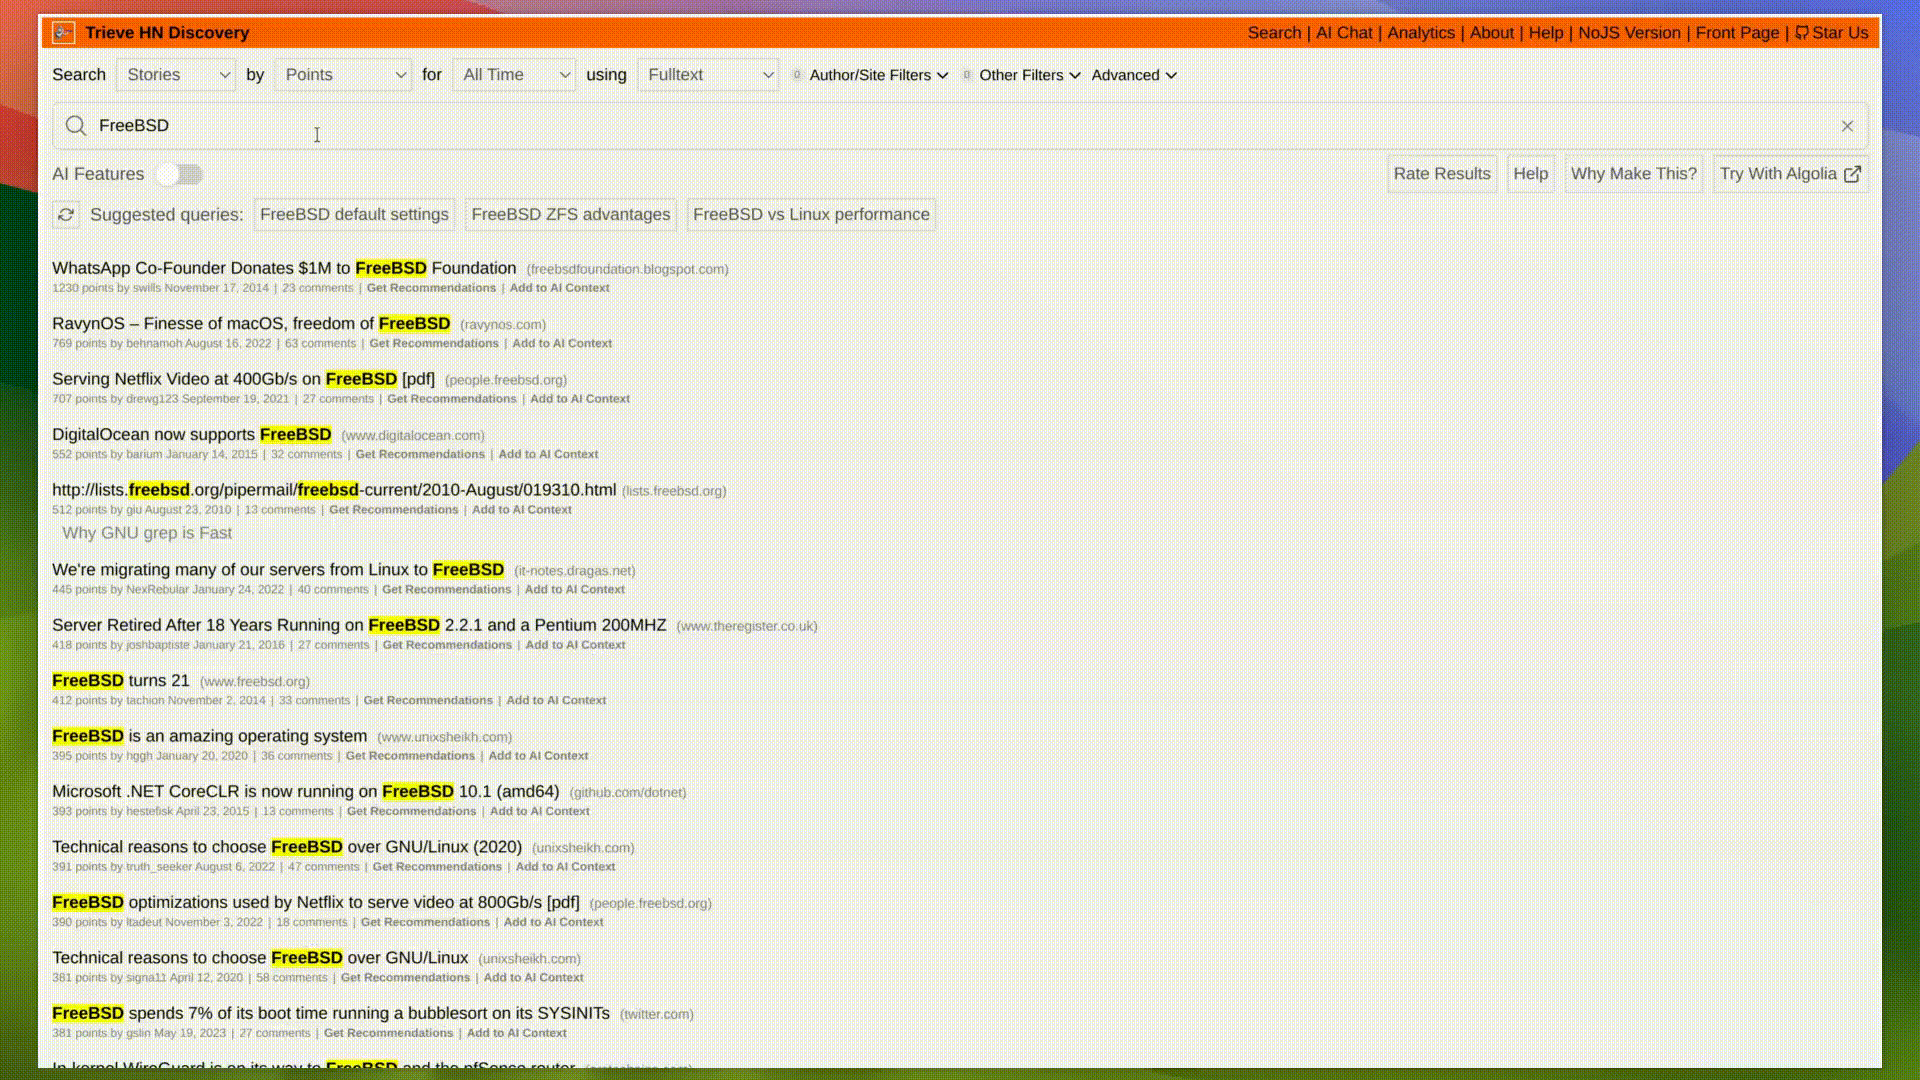Viewport: 1920px width, 1080px height.
Task: Open the All Time date range dropdown
Action: (x=512, y=74)
